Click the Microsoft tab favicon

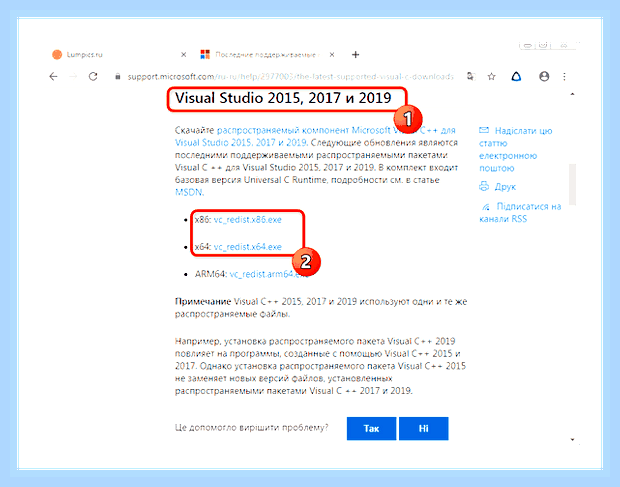pyautogui.click(x=205, y=55)
